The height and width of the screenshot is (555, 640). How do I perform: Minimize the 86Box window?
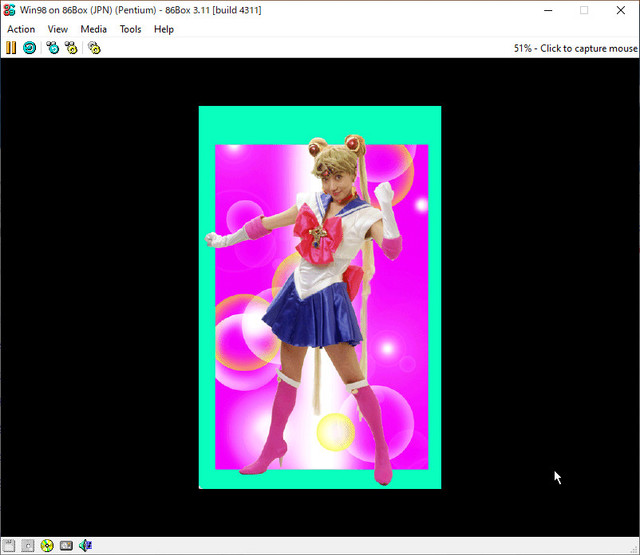pos(548,10)
